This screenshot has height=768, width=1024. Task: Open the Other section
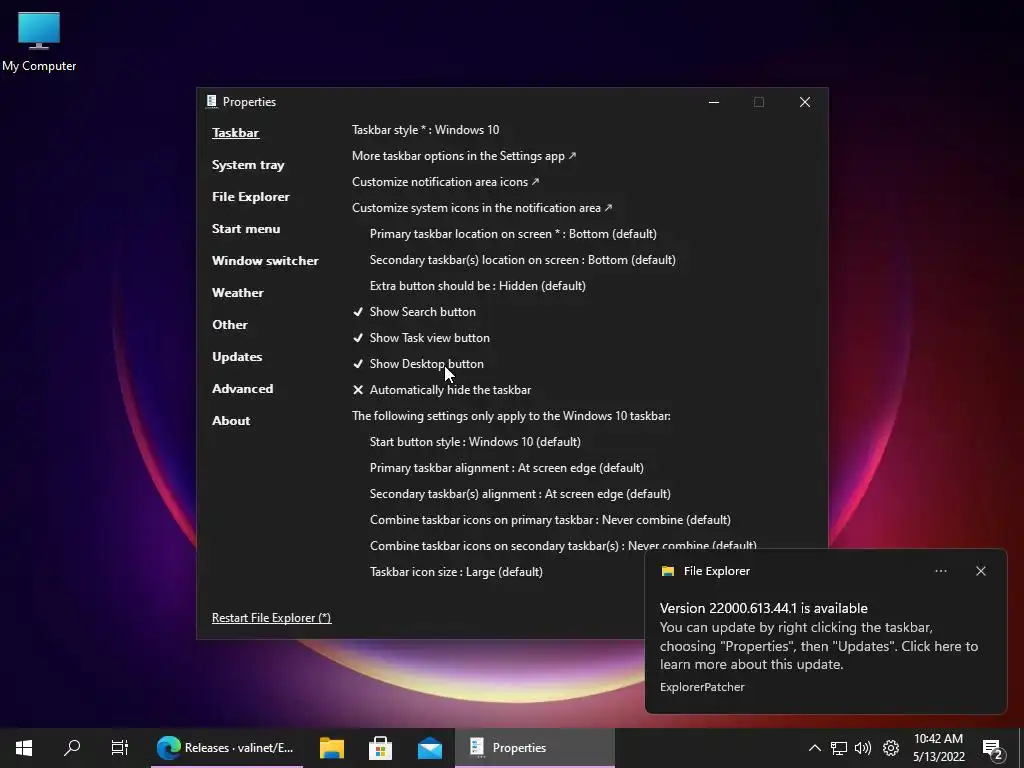230,325
